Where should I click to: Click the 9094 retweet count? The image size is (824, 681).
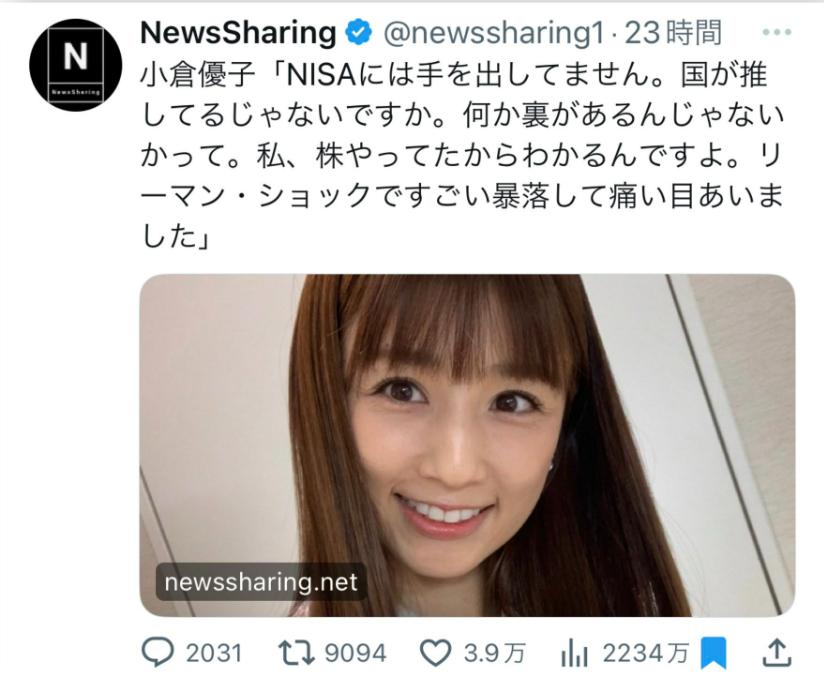pos(355,653)
